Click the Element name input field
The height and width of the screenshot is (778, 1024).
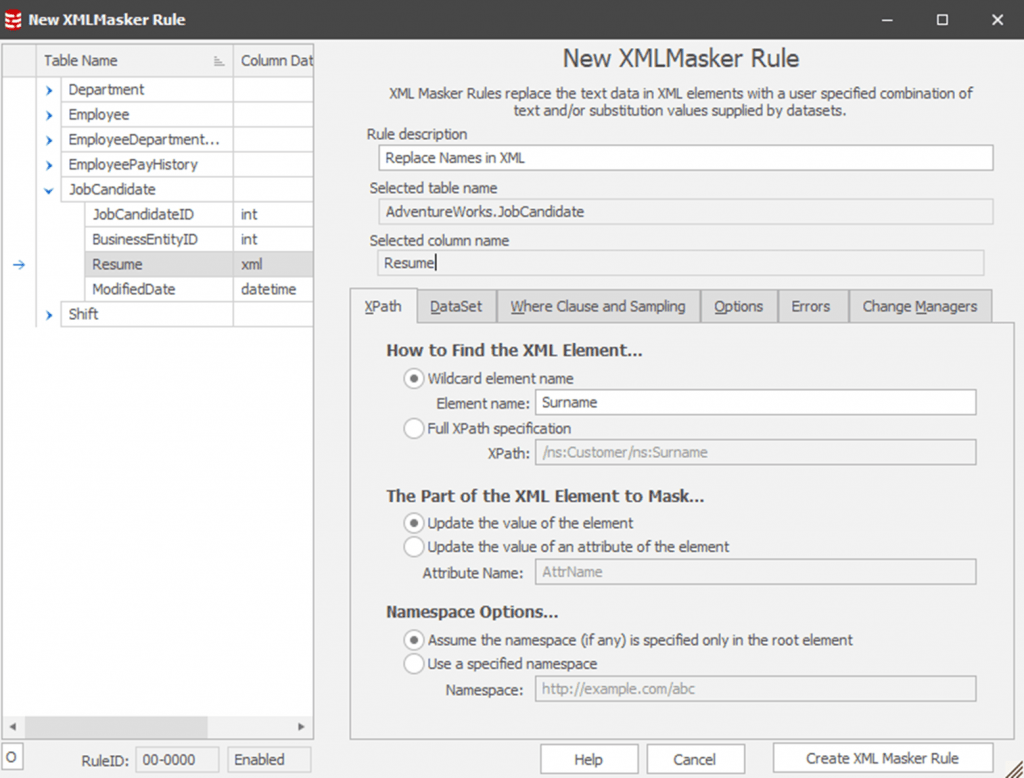click(x=755, y=403)
